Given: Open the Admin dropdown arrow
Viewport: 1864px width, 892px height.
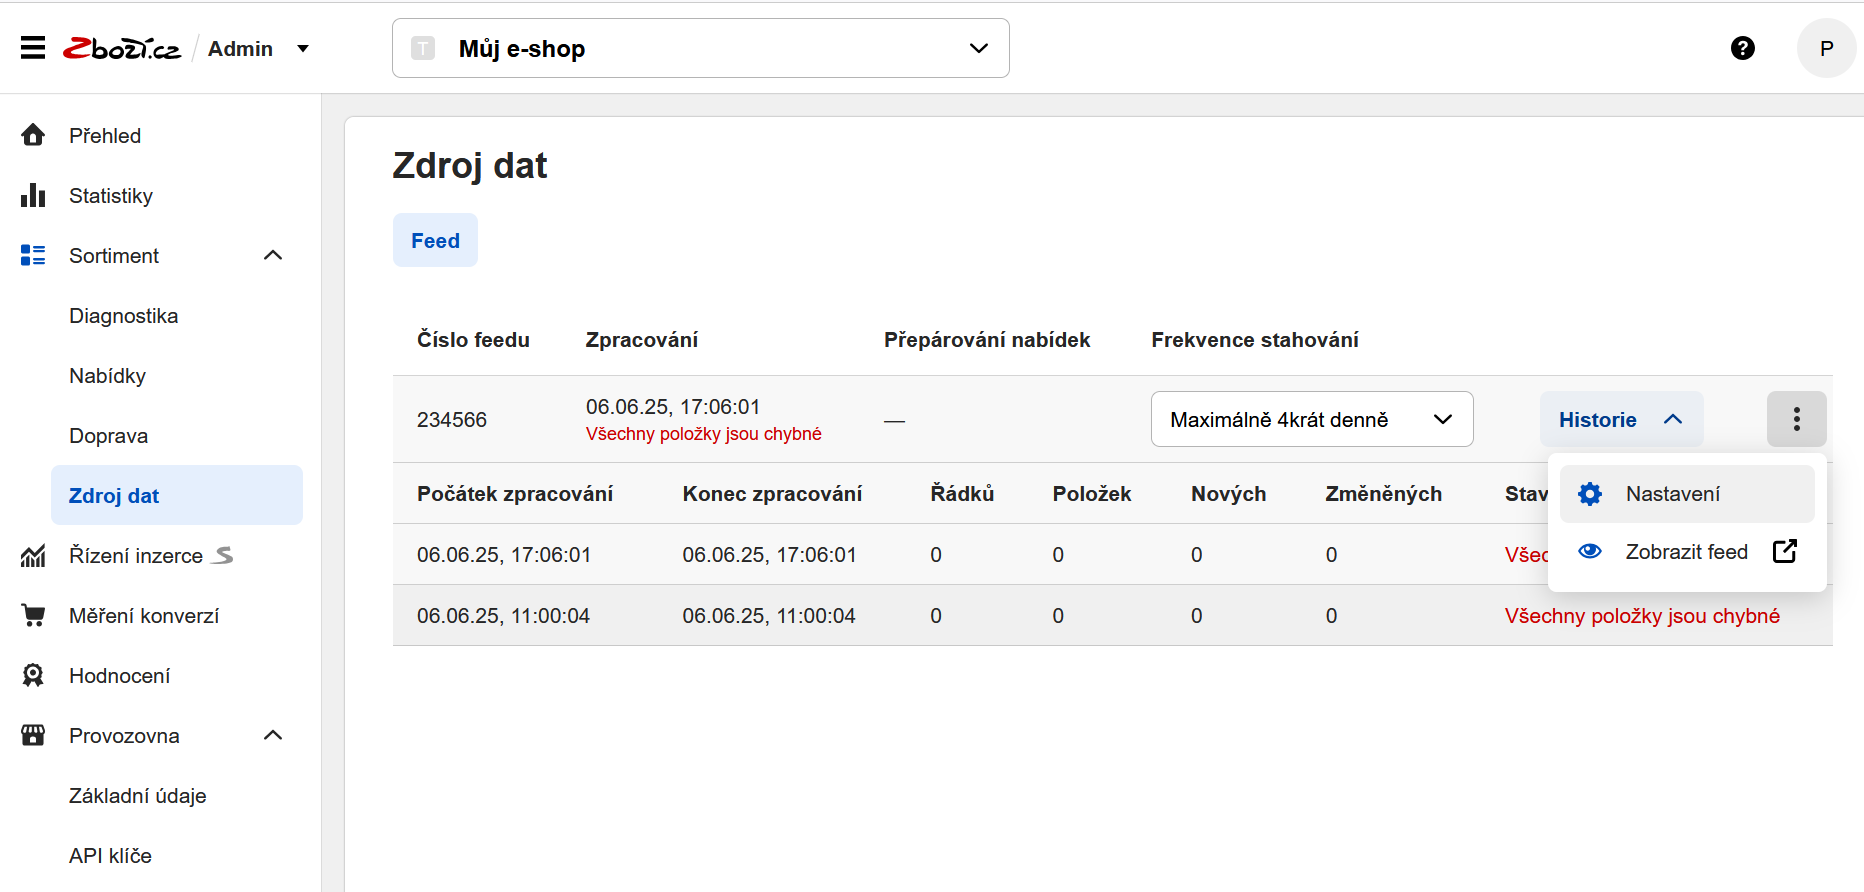Looking at the screenshot, I should [x=303, y=48].
